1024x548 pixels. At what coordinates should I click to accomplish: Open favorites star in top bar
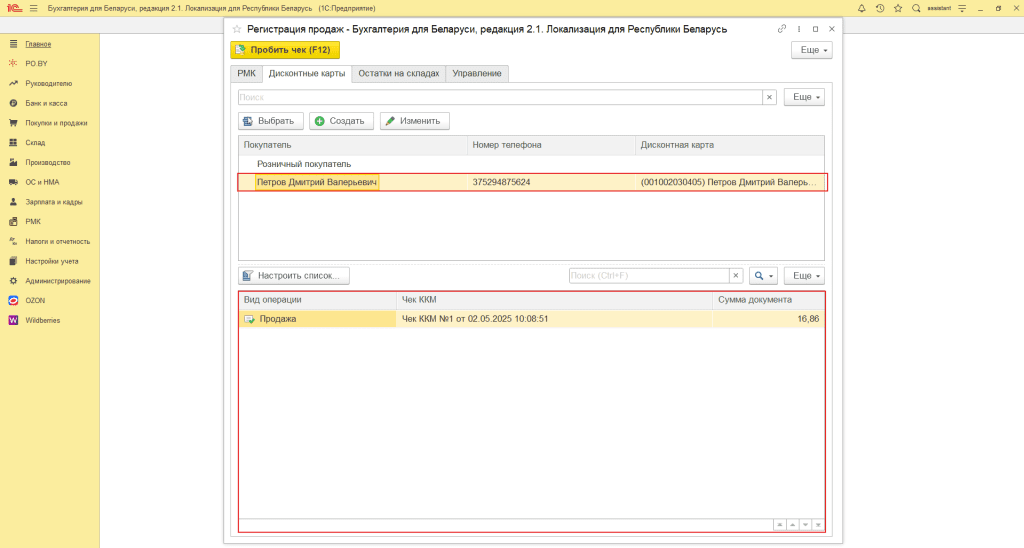pos(898,8)
